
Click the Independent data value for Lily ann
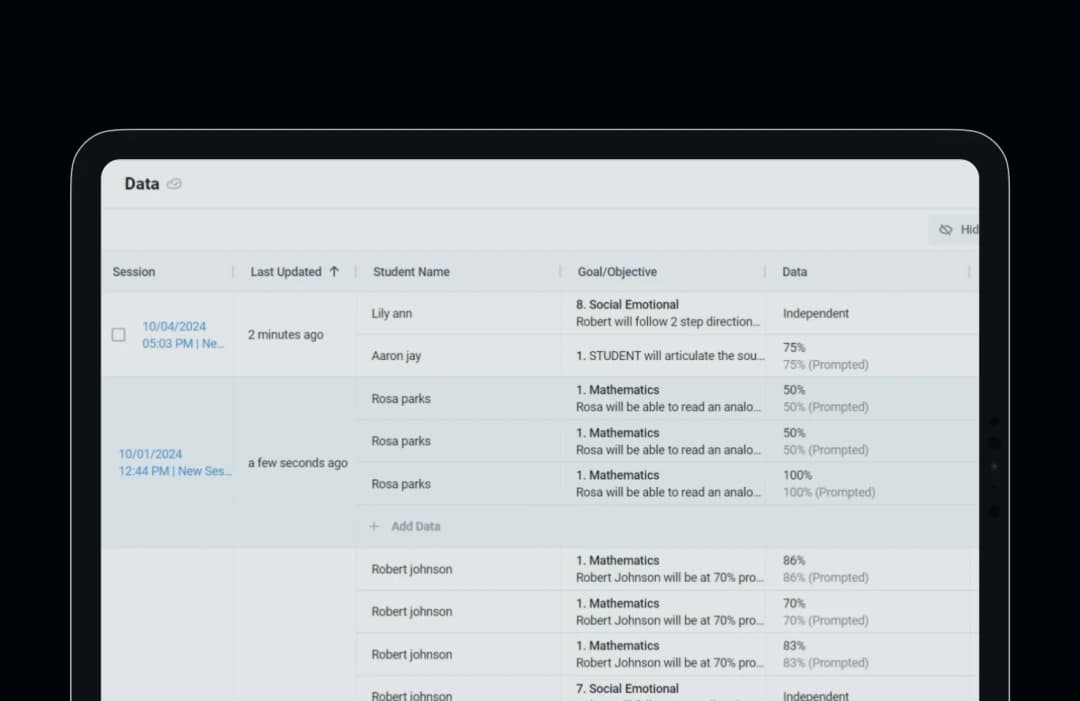(x=816, y=313)
